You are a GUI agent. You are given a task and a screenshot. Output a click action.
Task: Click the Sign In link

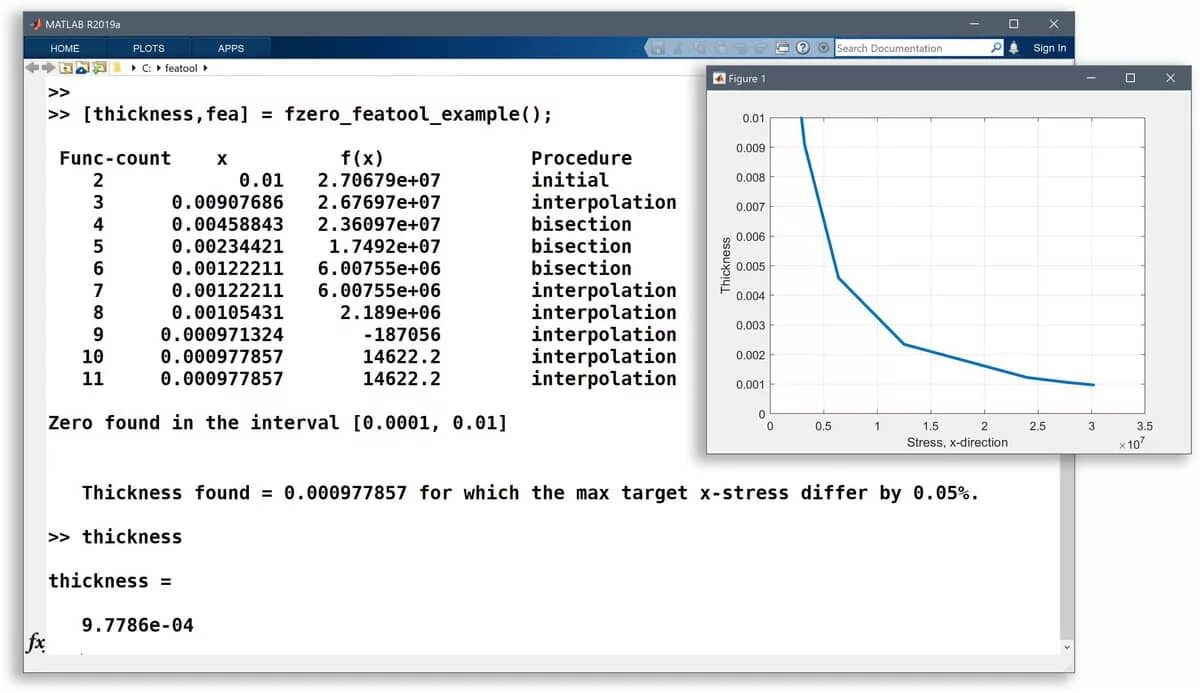click(1049, 48)
